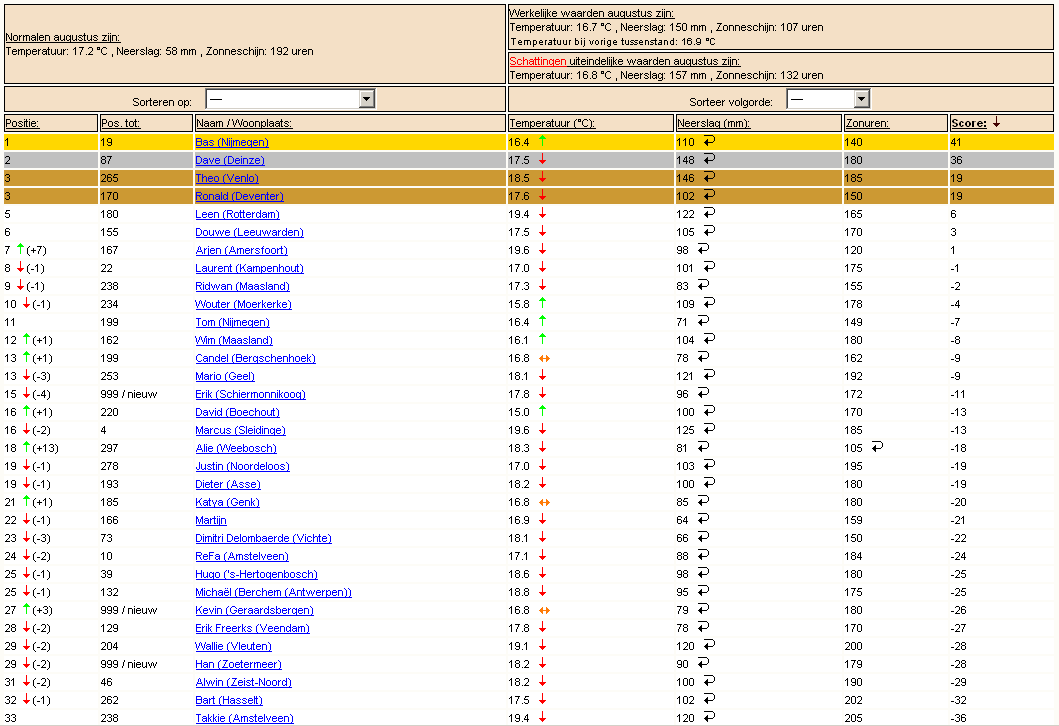The image size is (1059, 726).
Task: Open the 'Sorteer volgorde' dropdown
Action: pyautogui.click(x=828, y=100)
